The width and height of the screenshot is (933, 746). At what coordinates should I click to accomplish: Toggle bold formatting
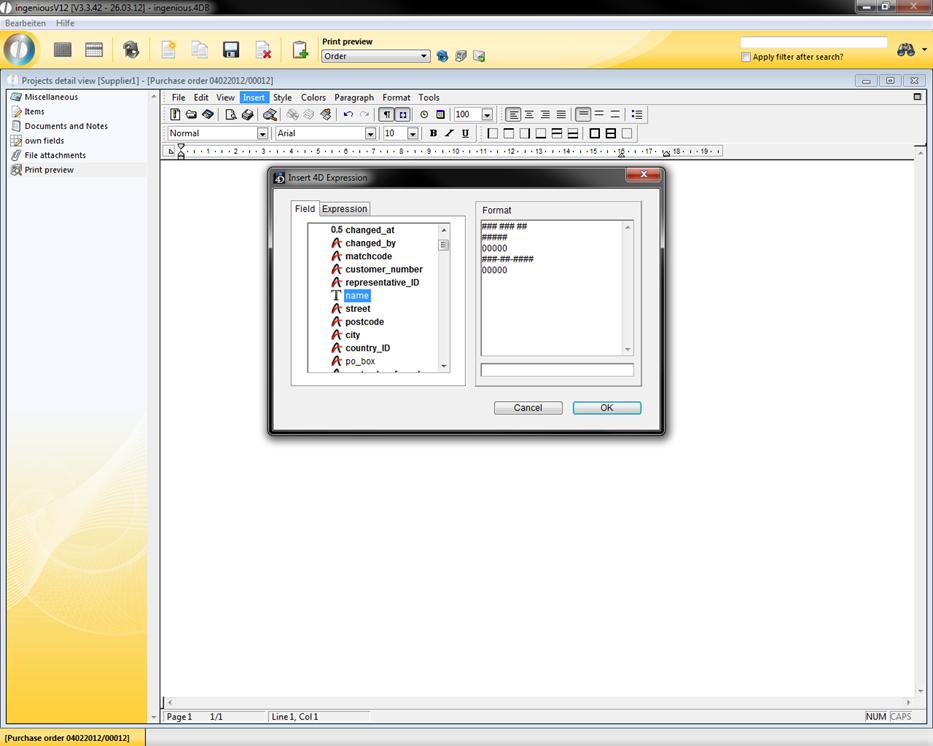433,133
